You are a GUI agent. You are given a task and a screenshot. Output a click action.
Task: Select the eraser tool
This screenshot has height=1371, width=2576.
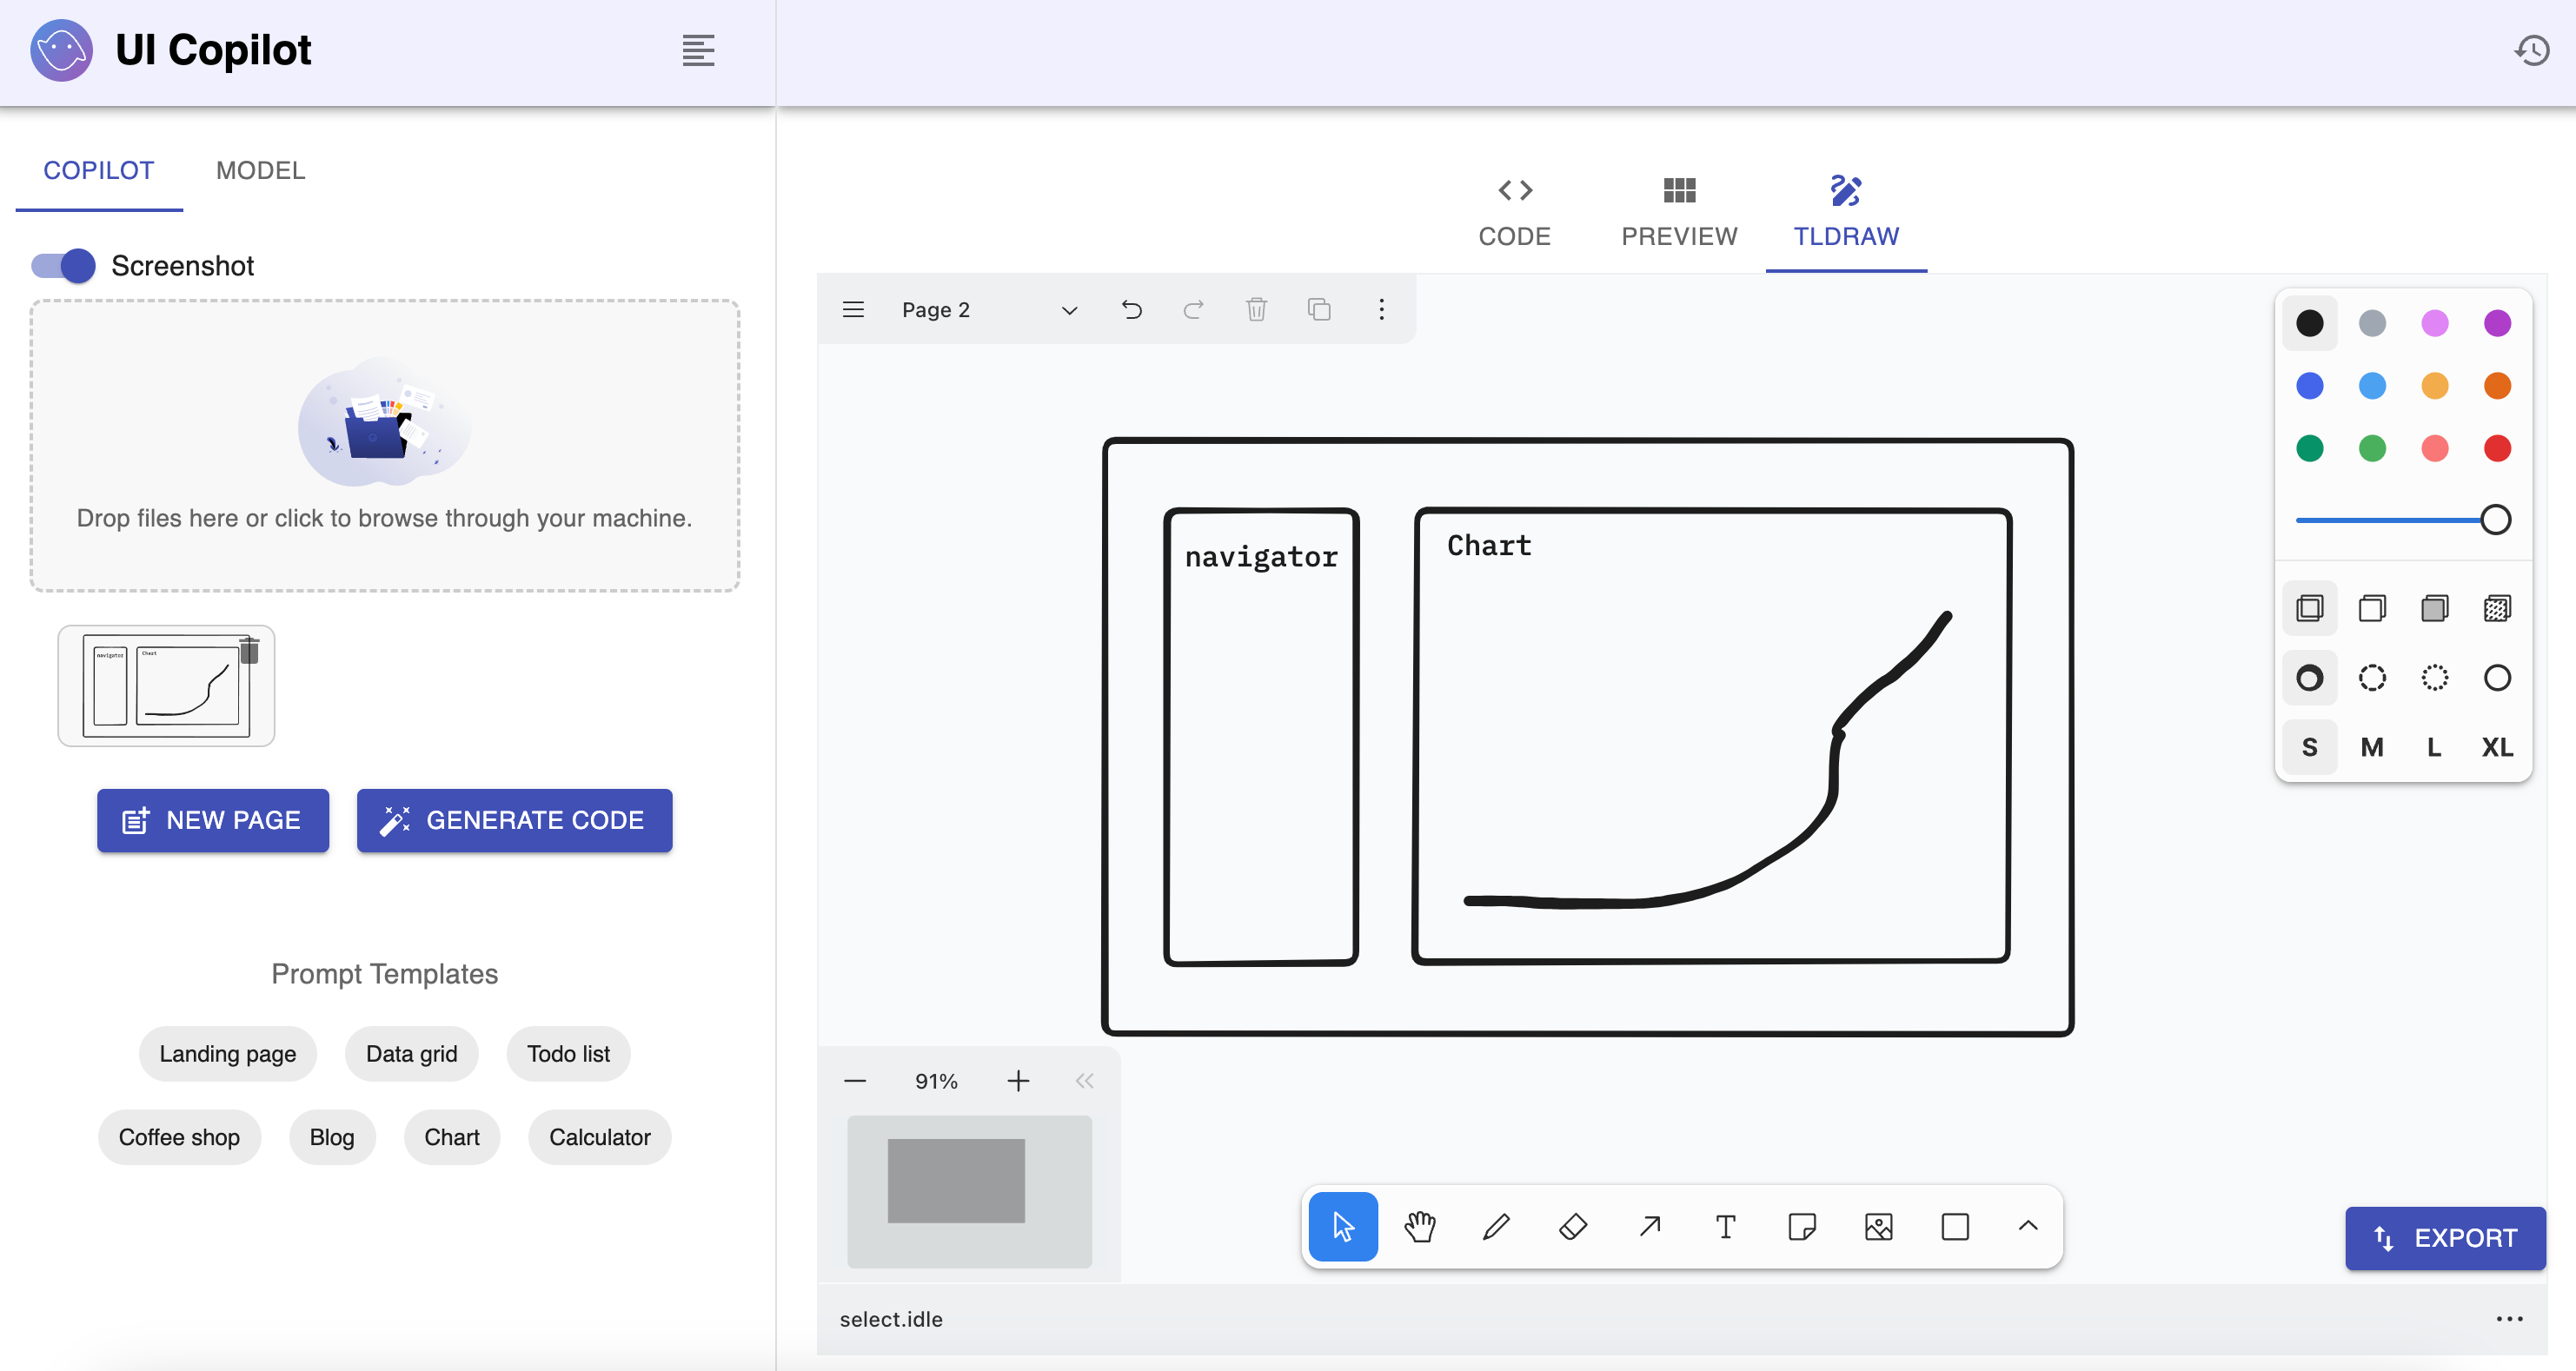coord(1573,1226)
